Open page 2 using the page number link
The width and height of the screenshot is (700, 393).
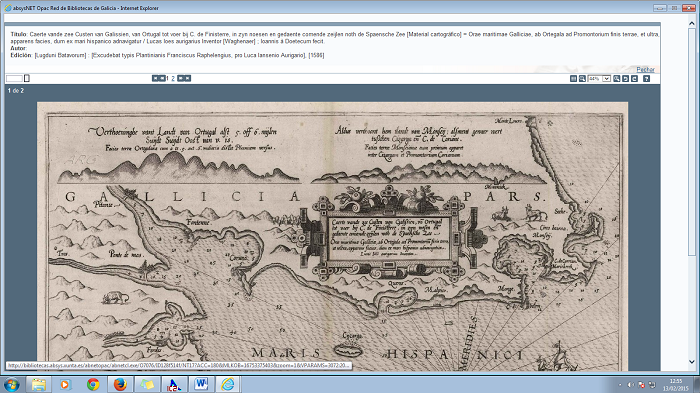point(173,78)
